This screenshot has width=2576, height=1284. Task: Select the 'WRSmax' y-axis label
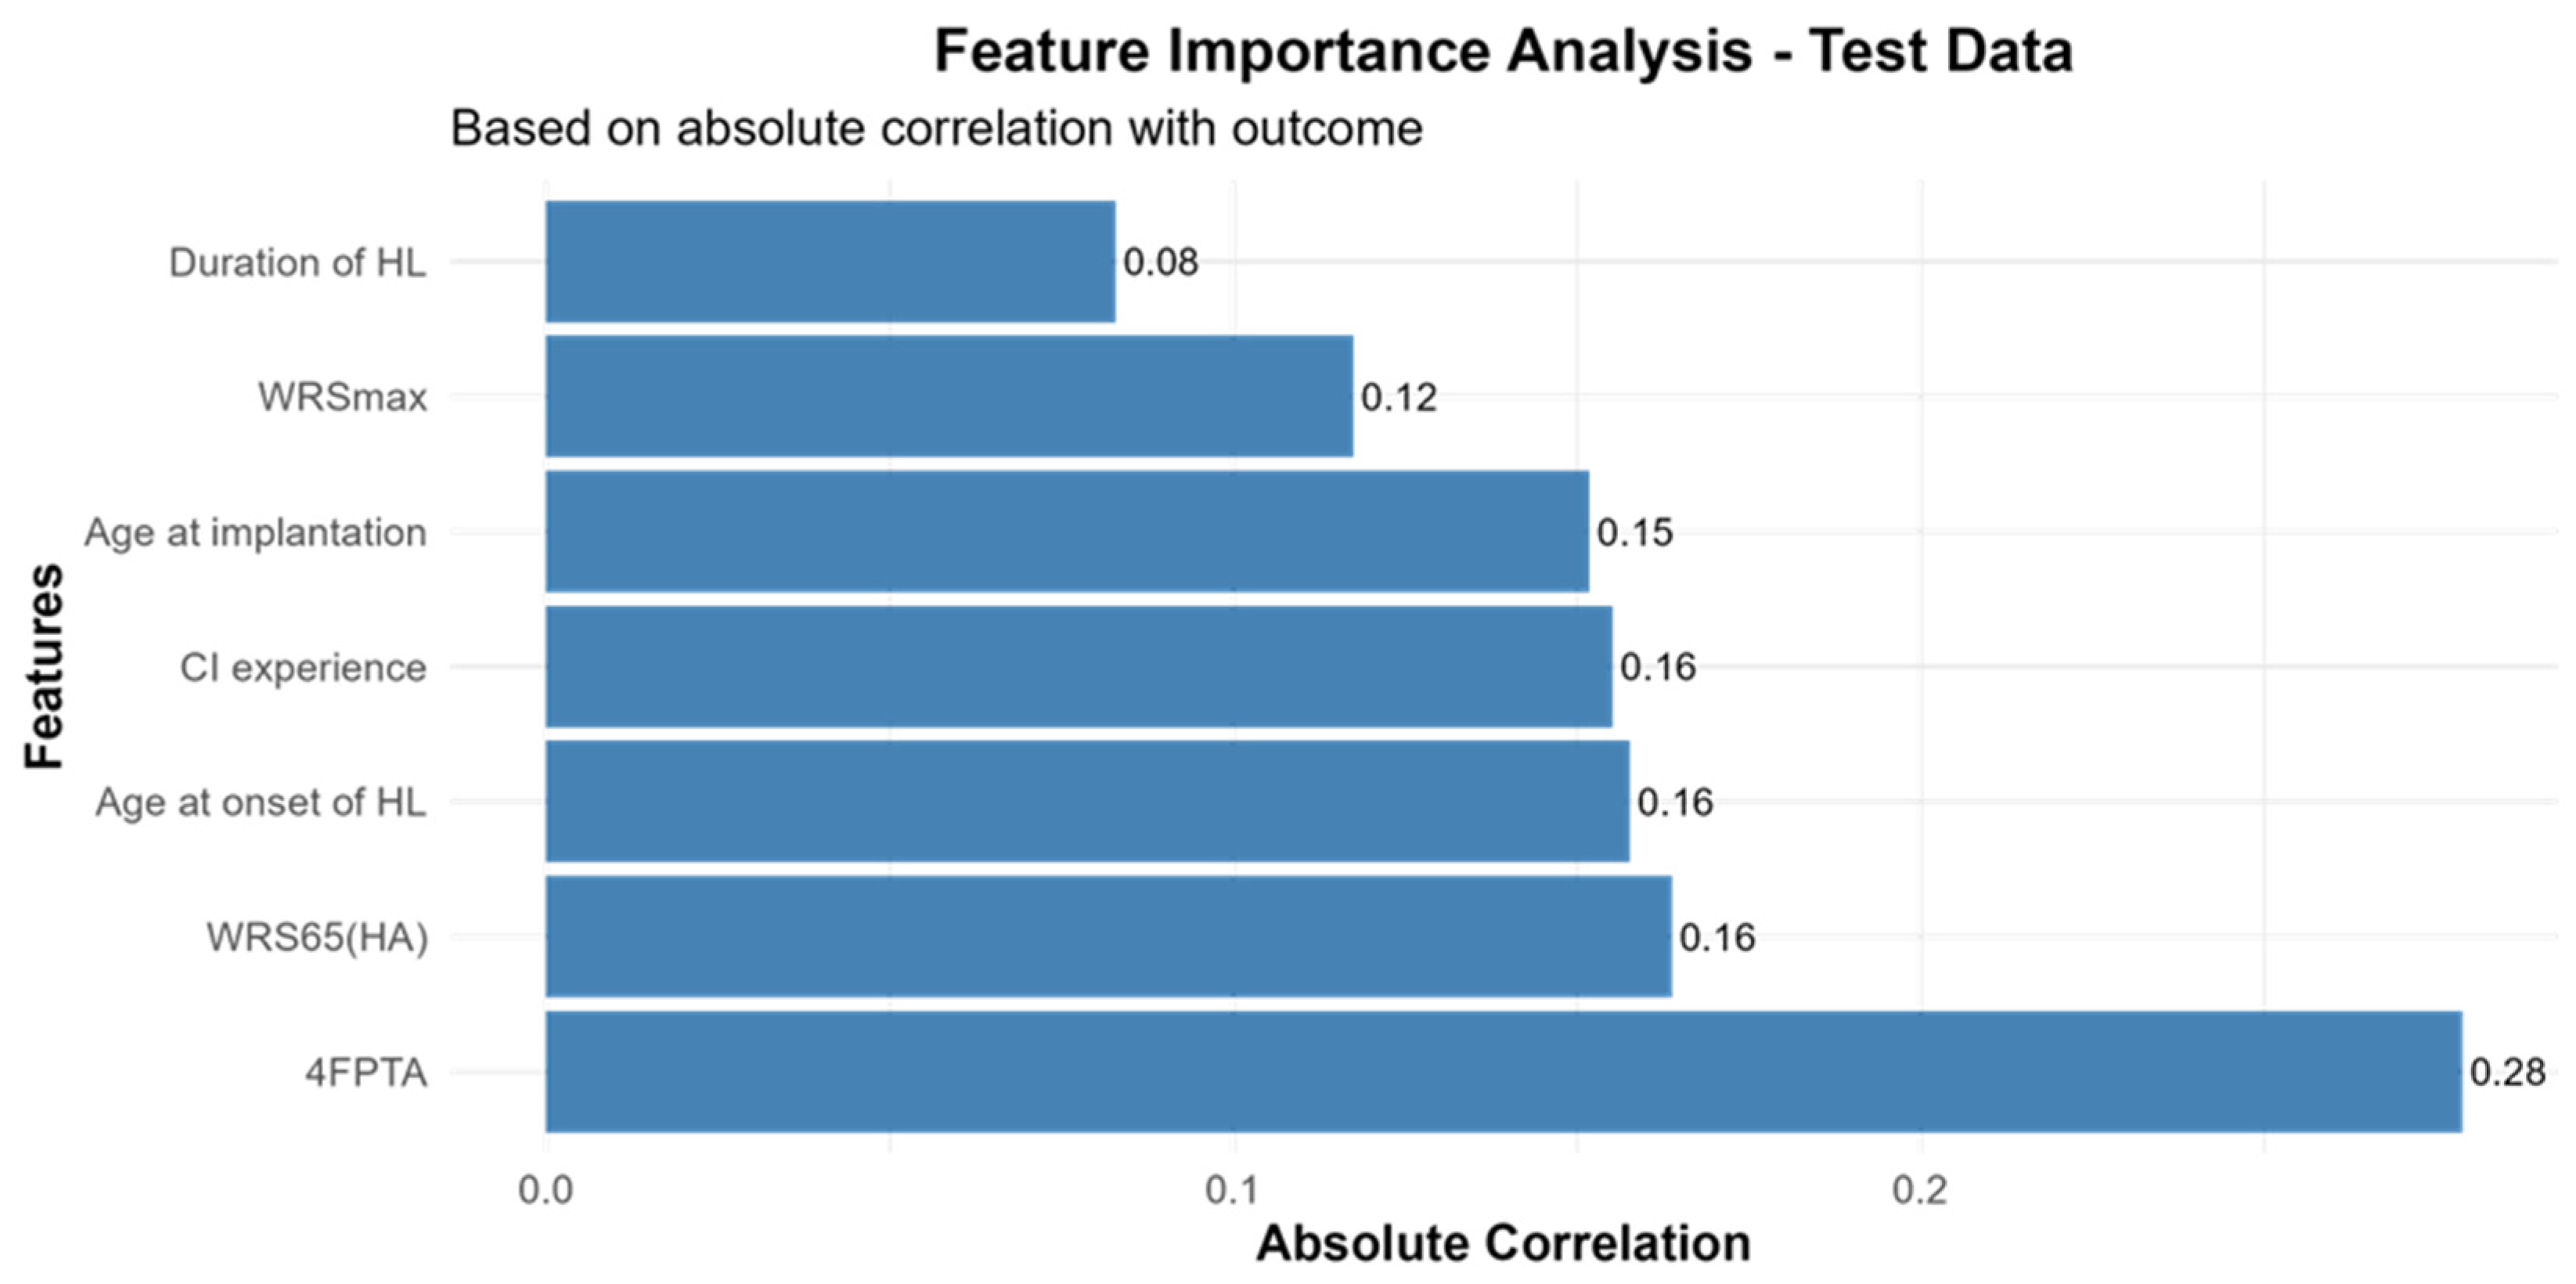[x=342, y=397]
